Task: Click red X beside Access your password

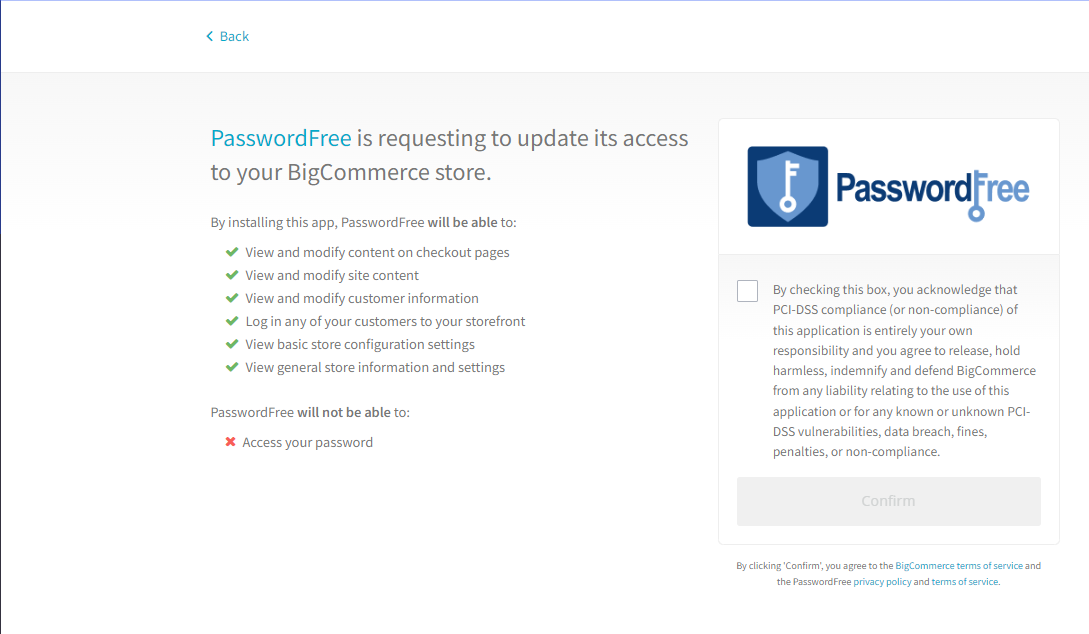Action: (231, 442)
